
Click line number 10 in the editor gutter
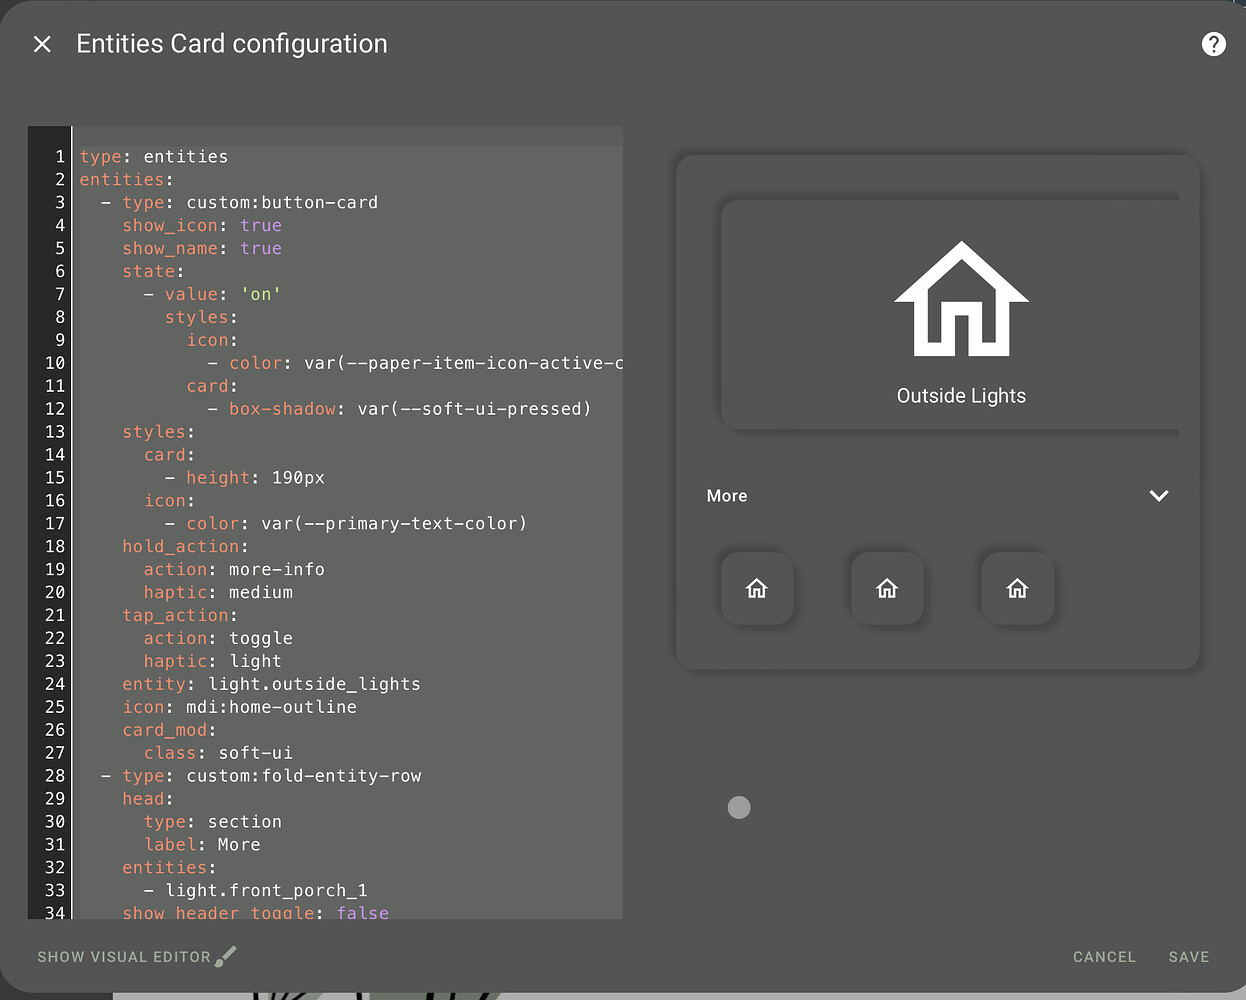pos(57,363)
